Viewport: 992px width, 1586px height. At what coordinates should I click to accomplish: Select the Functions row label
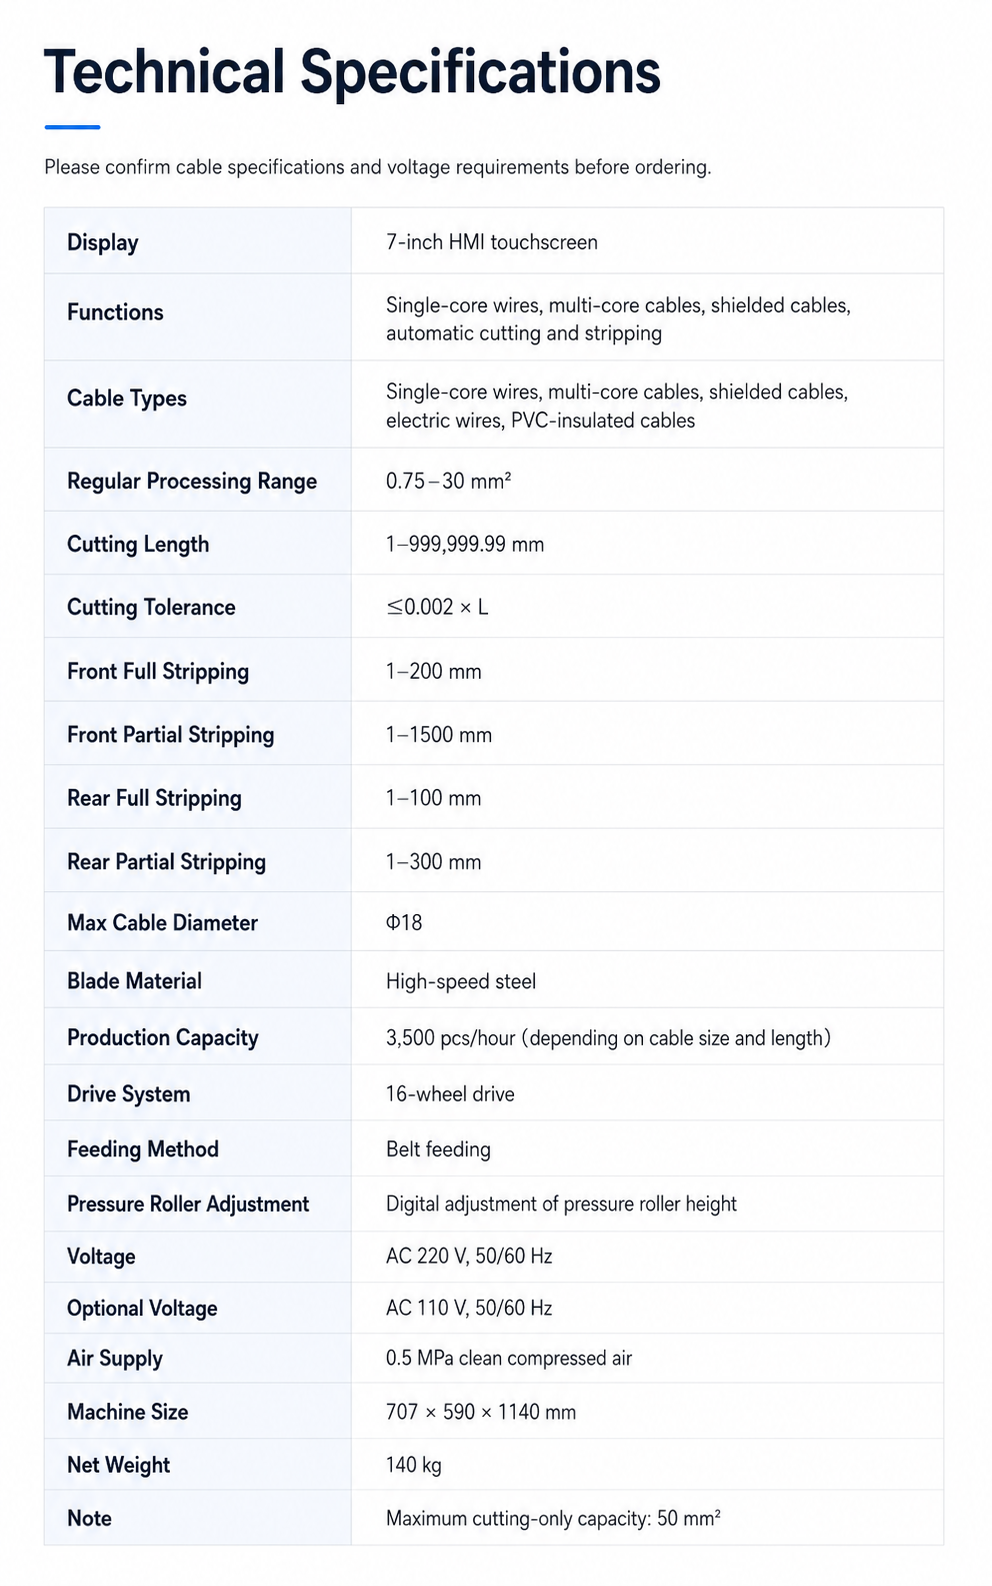(115, 312)
